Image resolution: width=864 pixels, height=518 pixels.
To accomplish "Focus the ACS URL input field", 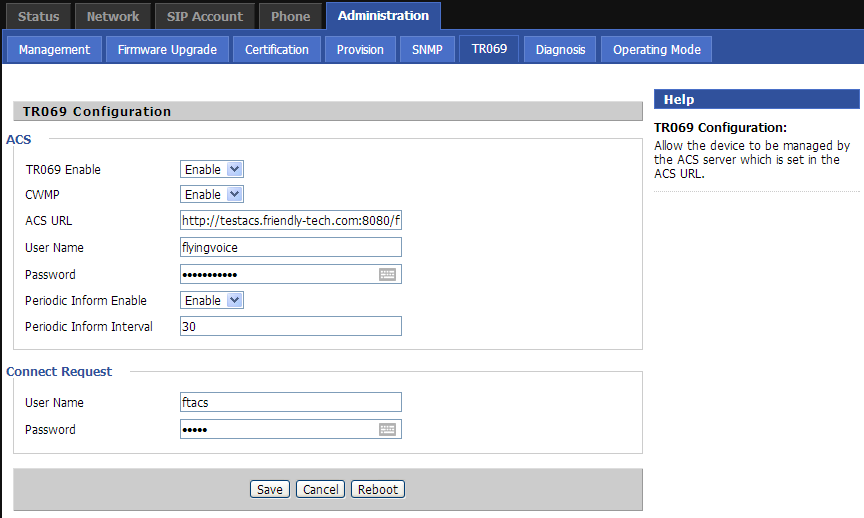I will (x=291, y=220).
